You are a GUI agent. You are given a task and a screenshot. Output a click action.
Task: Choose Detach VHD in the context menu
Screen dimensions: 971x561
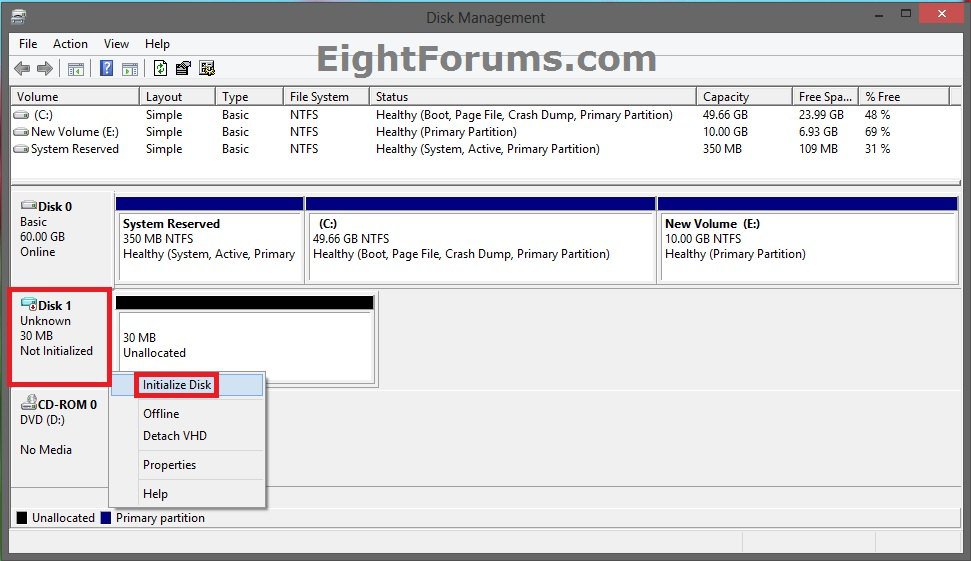[x=175, y=436]
